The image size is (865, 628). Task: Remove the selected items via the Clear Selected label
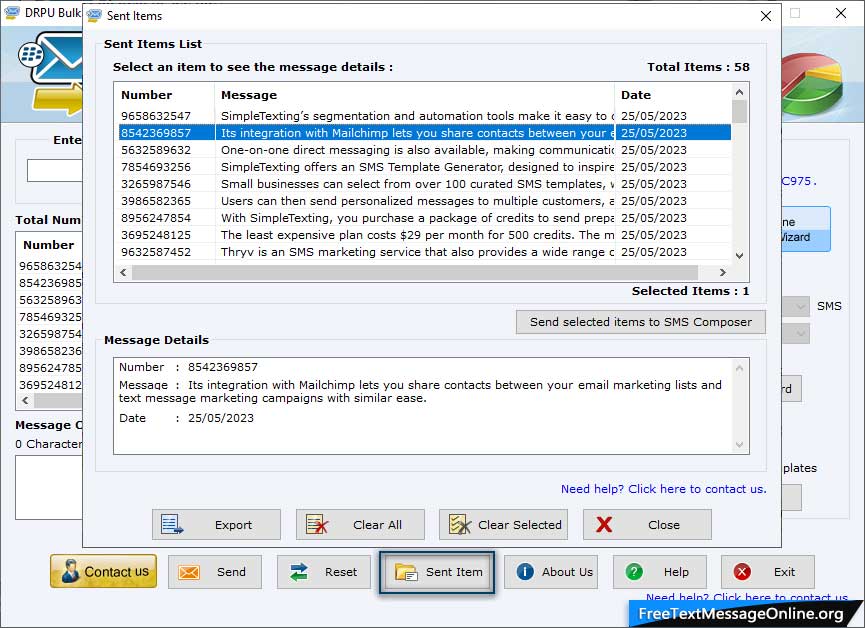520,525
